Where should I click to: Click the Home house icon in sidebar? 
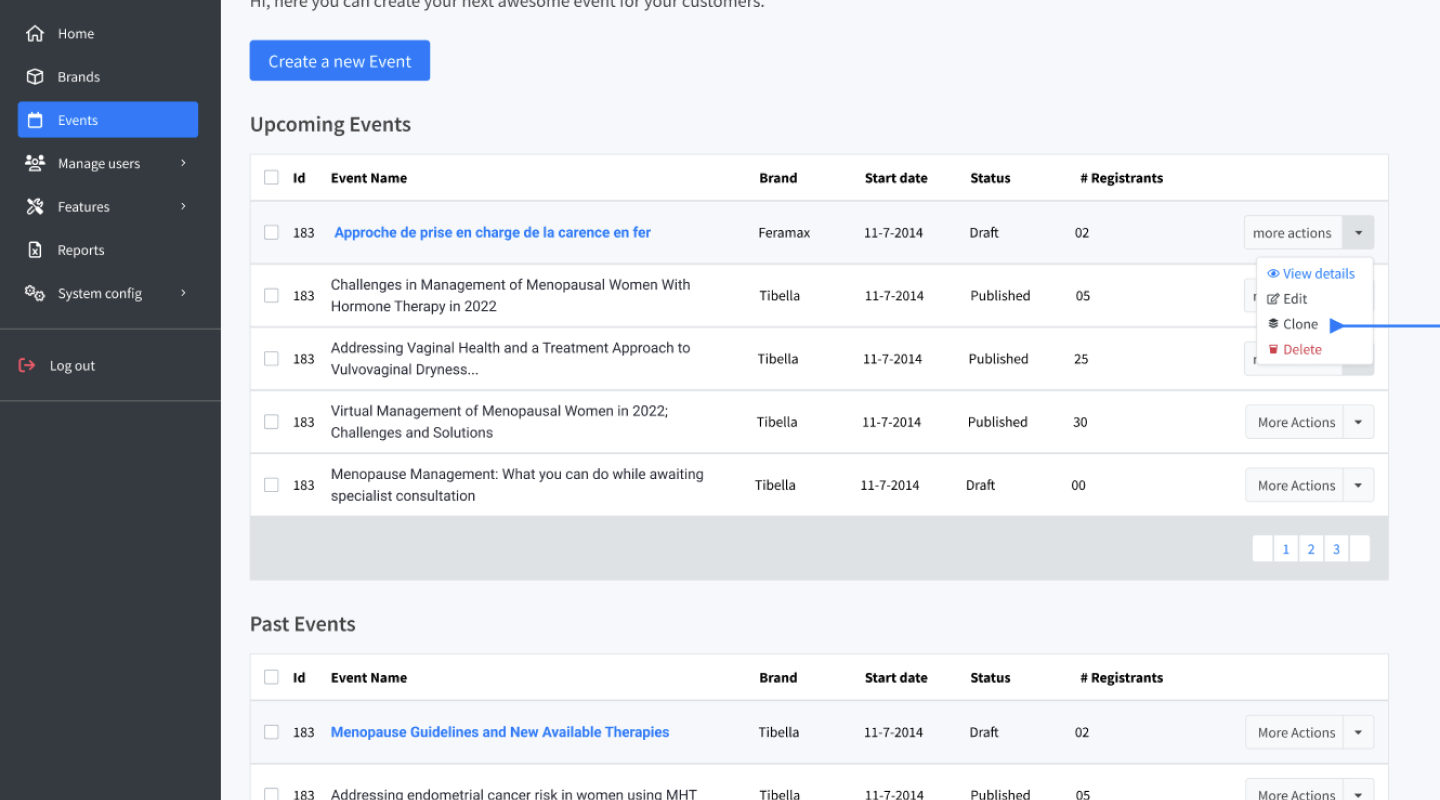[35, 34]
